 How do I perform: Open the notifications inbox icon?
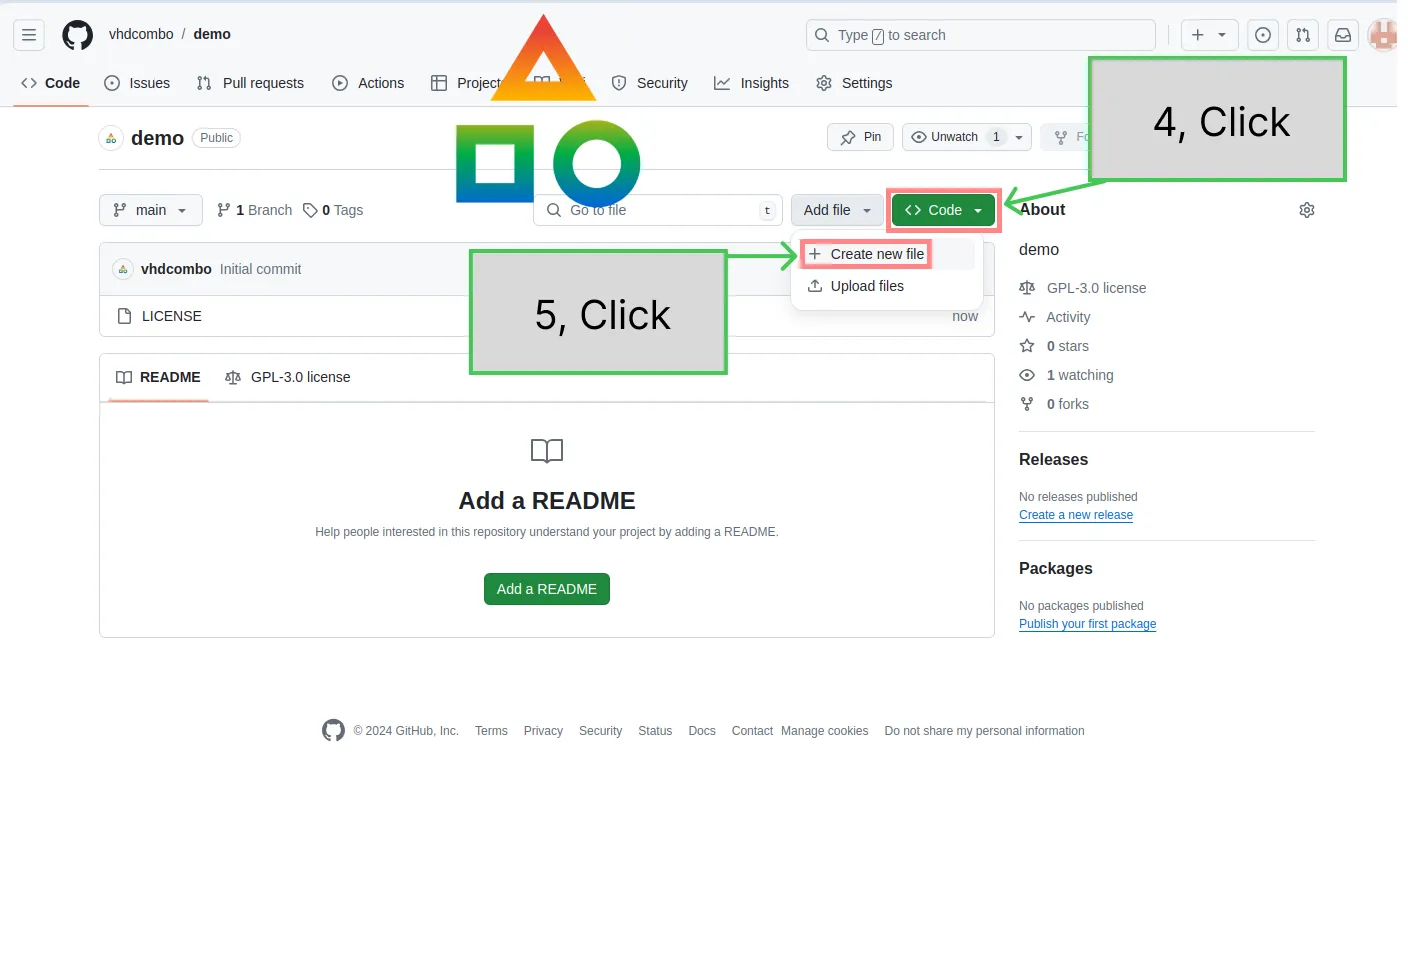(x=1343, y=35)
